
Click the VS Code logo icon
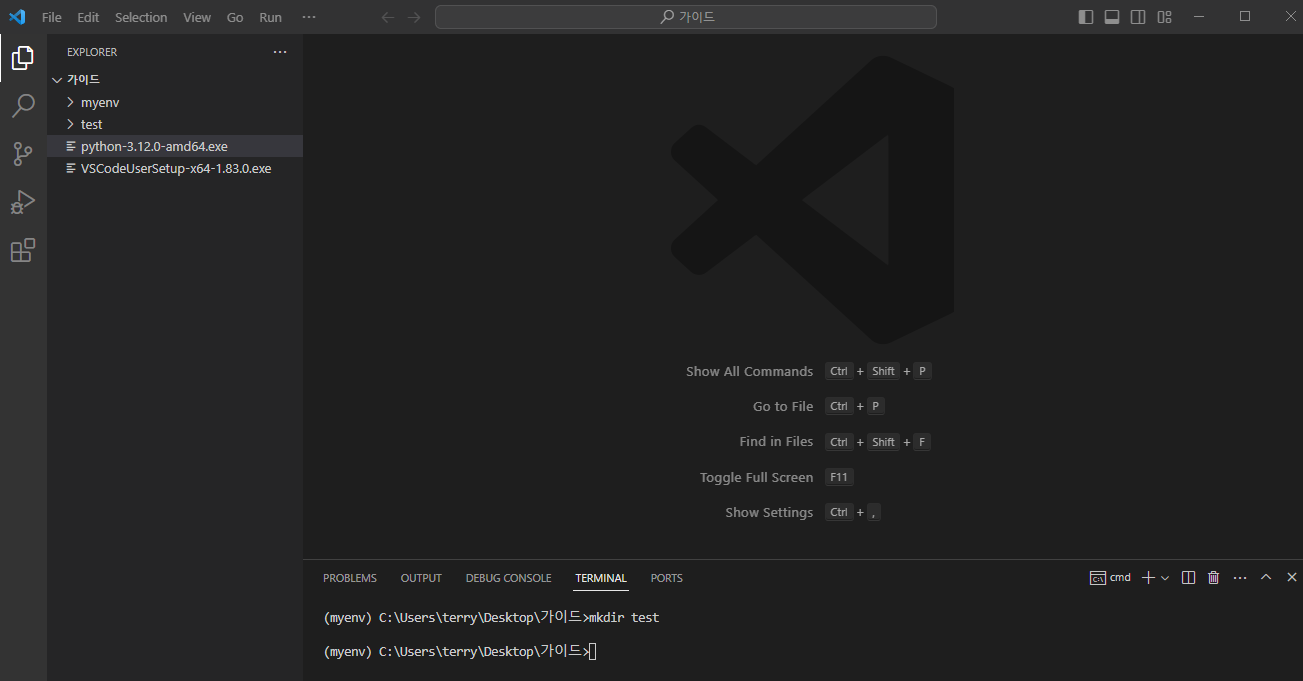17,17
